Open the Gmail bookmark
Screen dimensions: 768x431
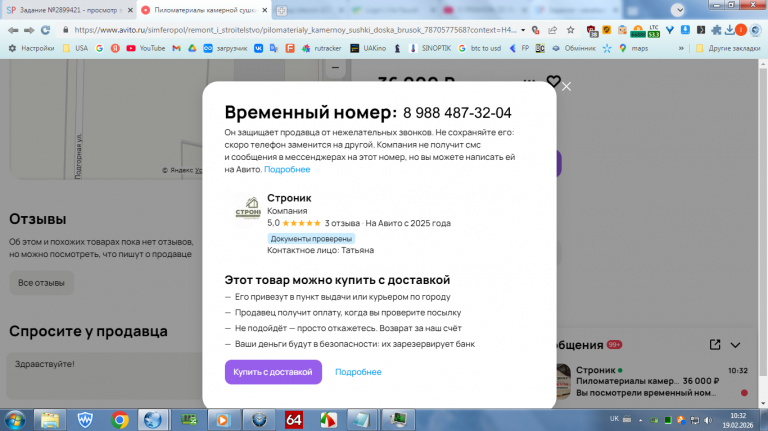(176, 48)
